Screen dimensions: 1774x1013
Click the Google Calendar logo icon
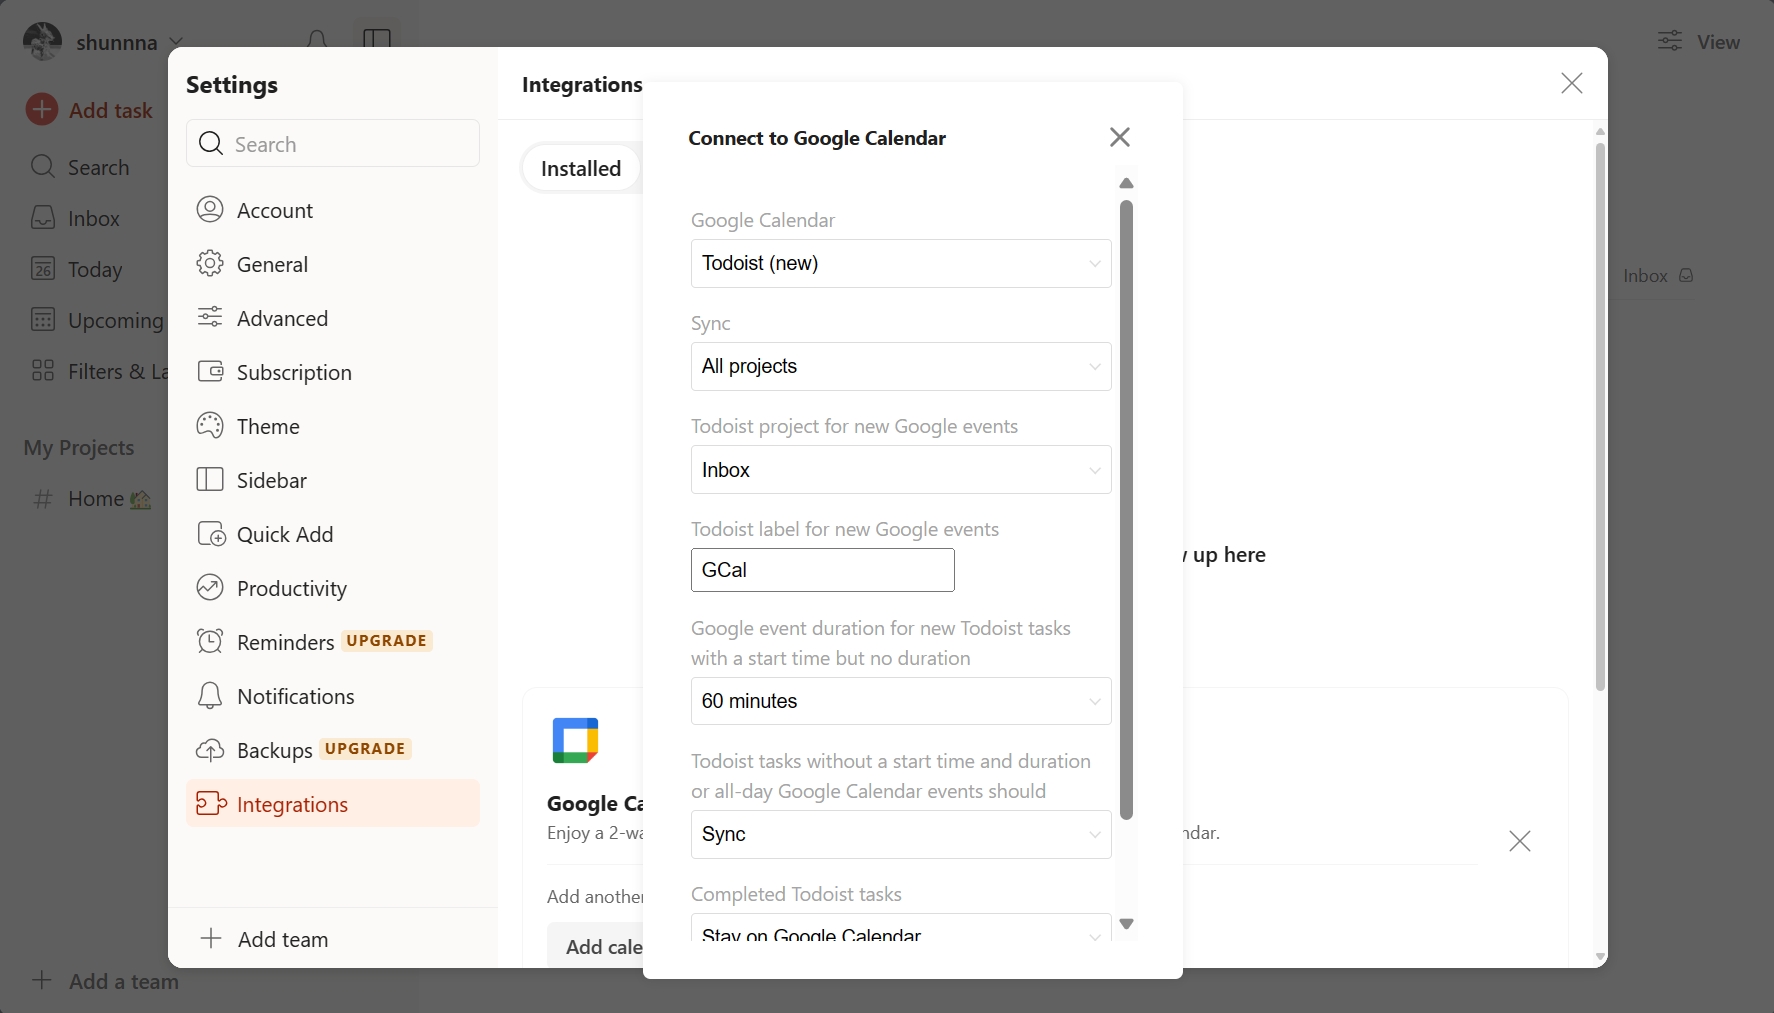point(575,740)
